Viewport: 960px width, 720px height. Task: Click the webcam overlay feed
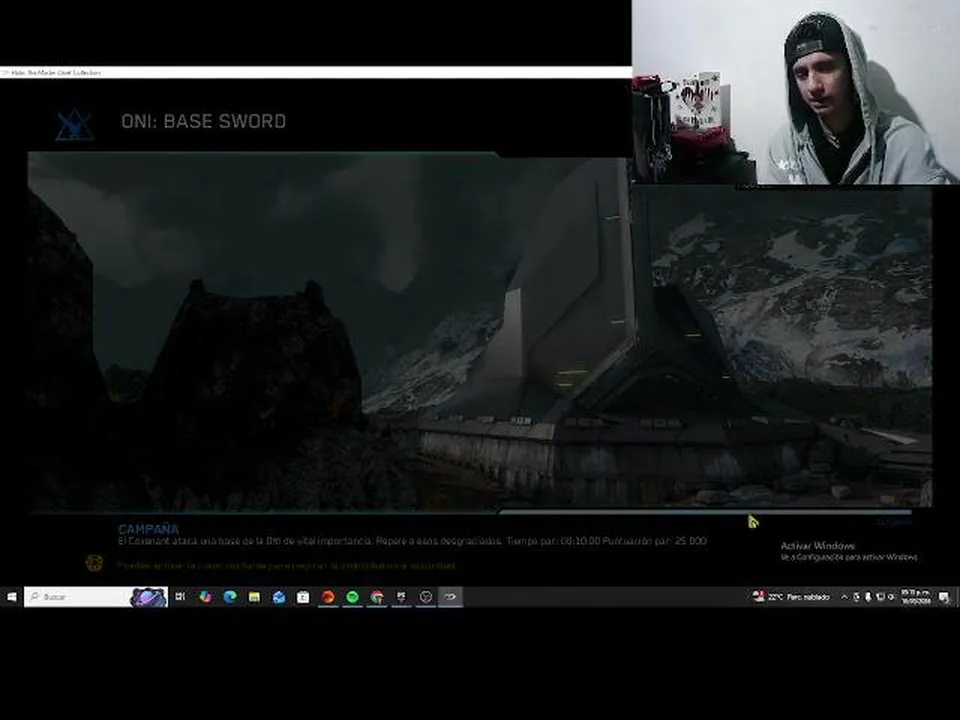click(796, 92)
